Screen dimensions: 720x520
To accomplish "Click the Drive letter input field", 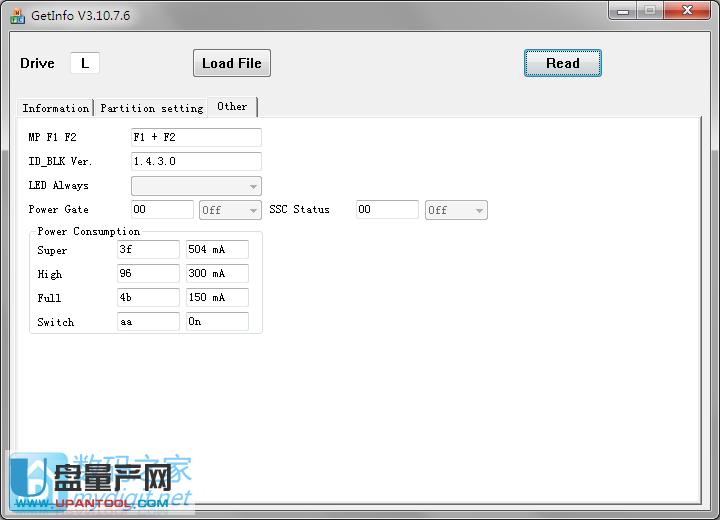I will click(85, 63).
